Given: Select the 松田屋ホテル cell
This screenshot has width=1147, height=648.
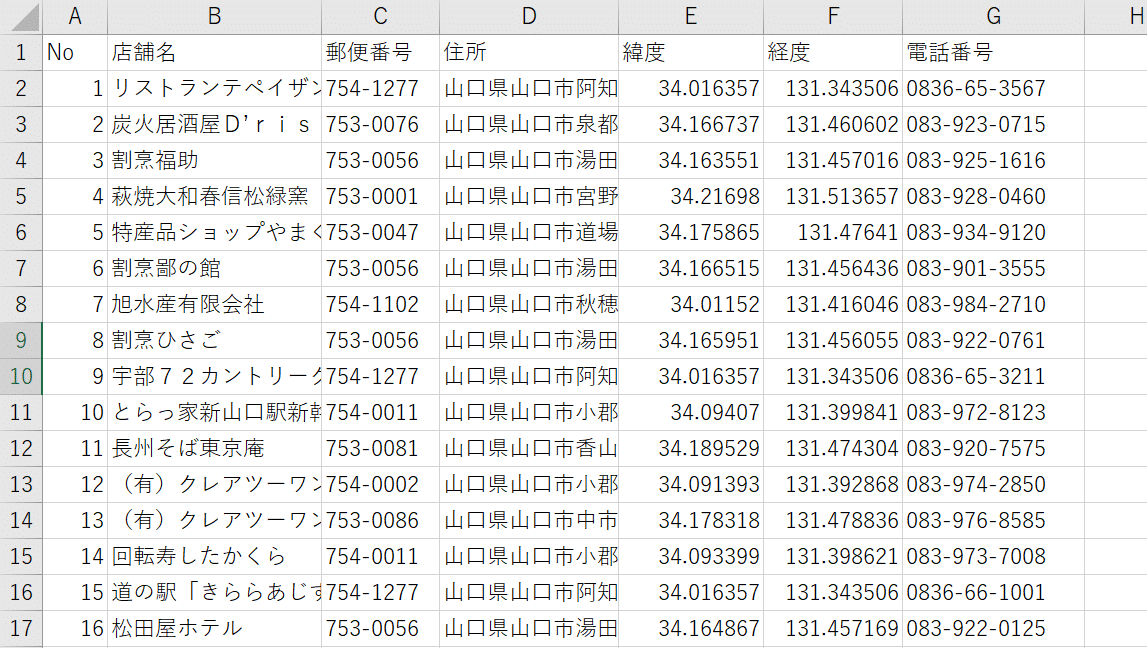Looking at the screenshot, I should pos(214,628).
